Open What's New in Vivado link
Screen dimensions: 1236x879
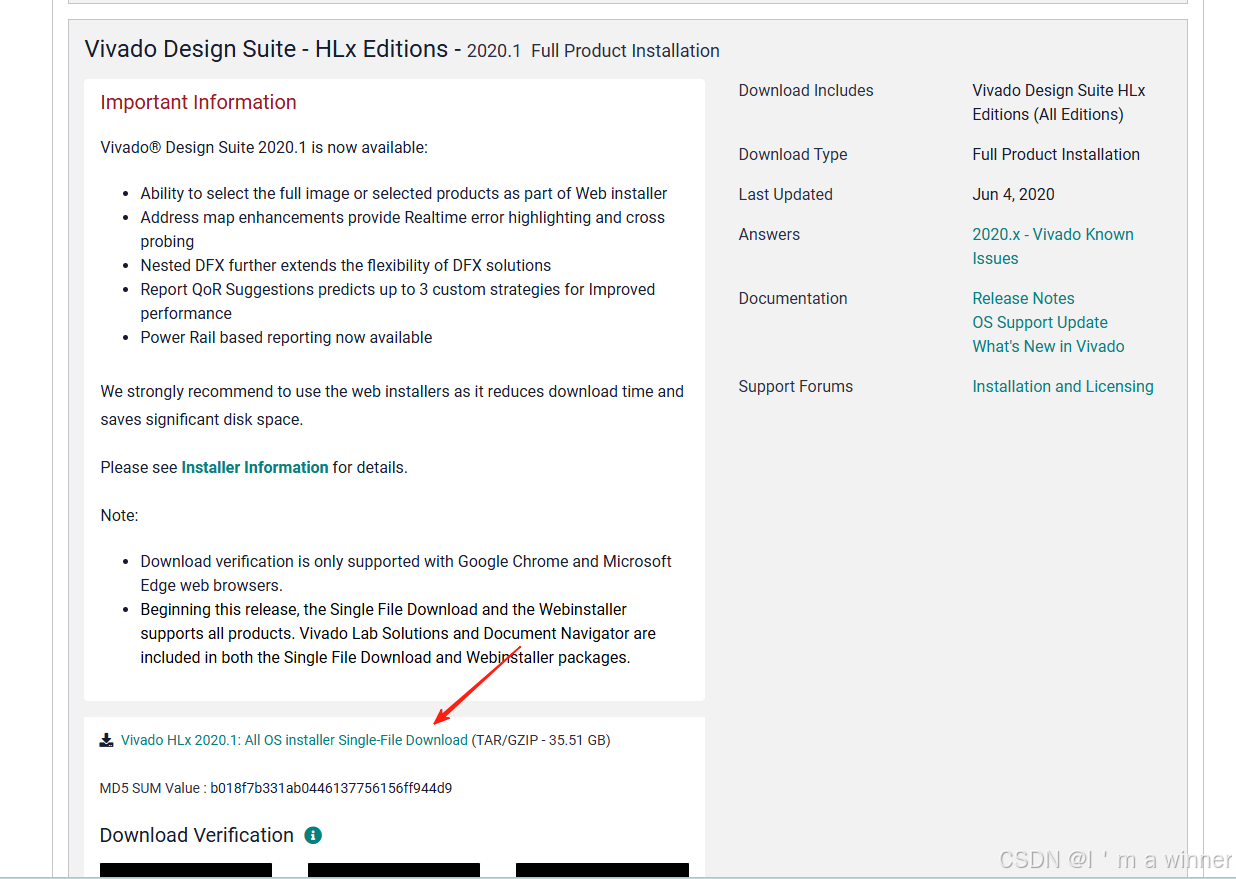(1048, 346)
